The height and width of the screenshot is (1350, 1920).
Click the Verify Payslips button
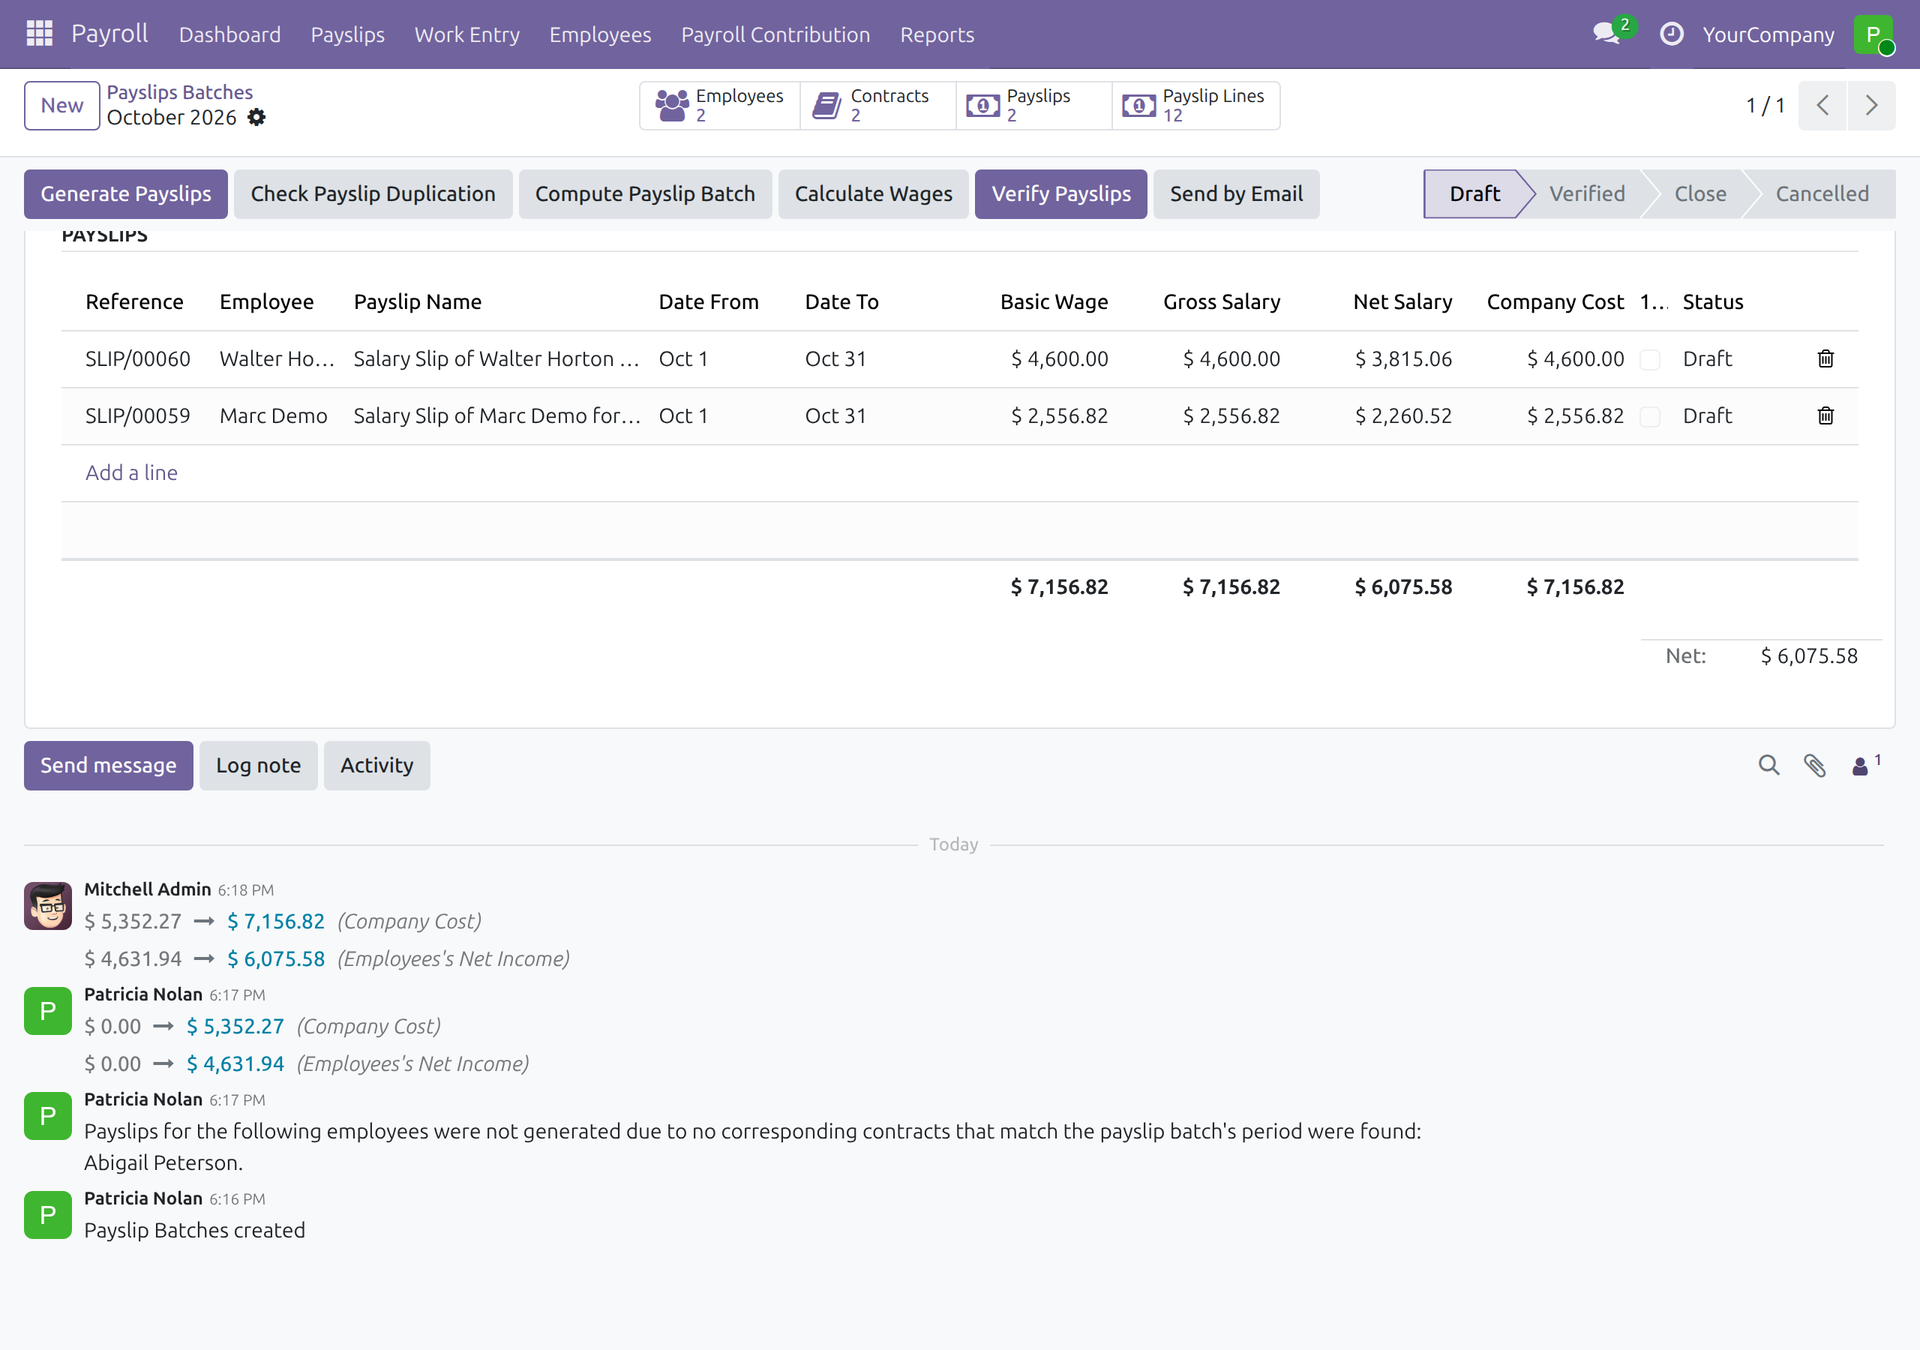pyautogui.click(x=1061, y=194)
